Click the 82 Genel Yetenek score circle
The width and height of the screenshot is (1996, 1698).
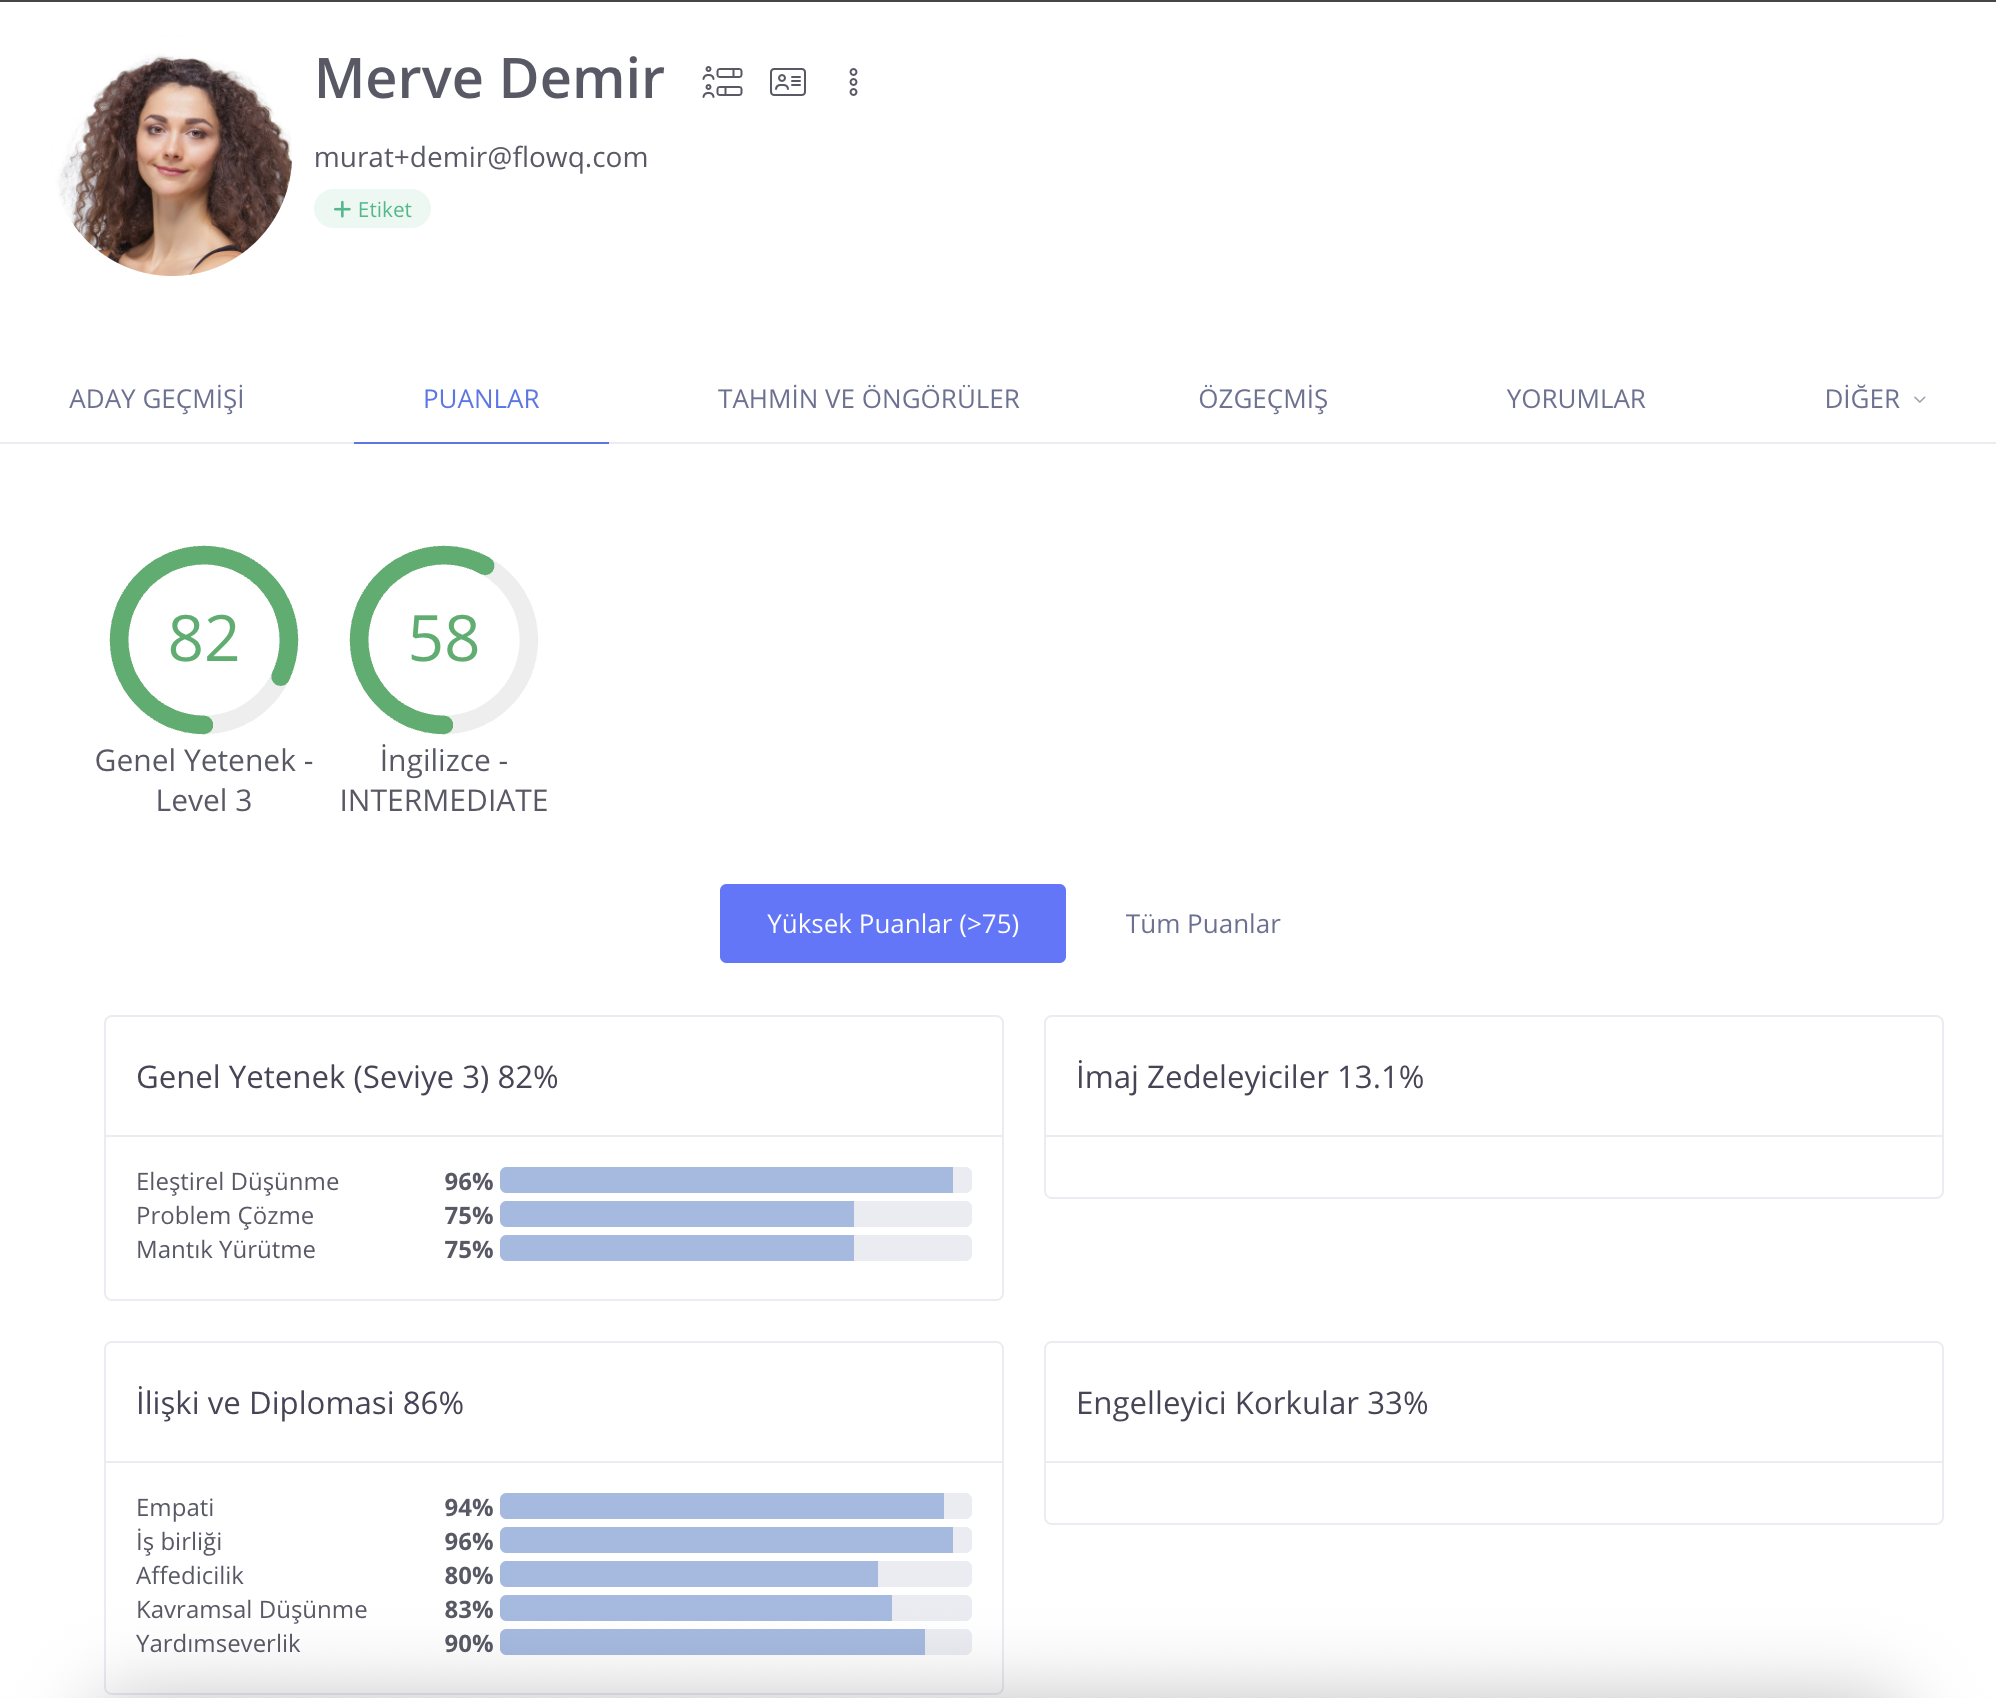click(x=204, y=639)
